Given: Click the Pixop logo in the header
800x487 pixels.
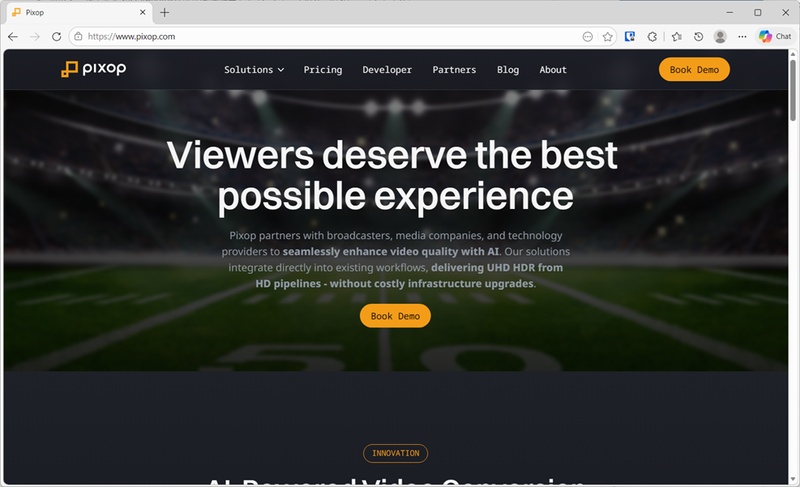Looking at the screenshot, I should (x=93, y=69).
